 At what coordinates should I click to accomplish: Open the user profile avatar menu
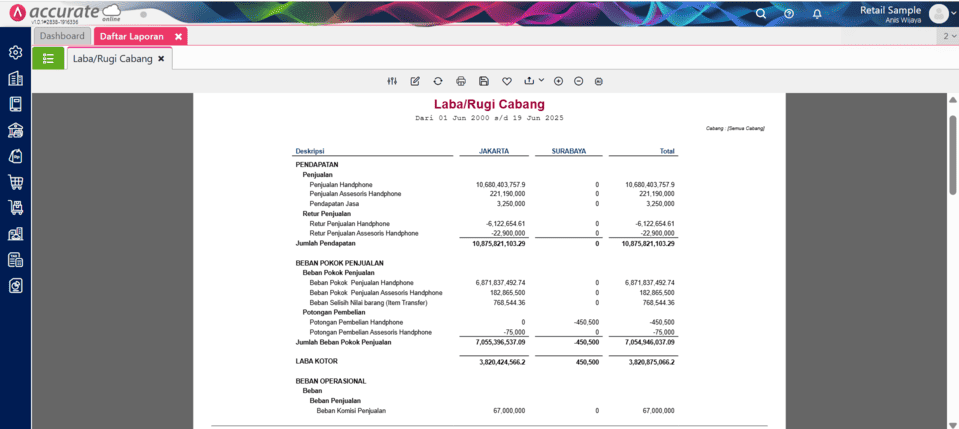(x=939, y=13)
